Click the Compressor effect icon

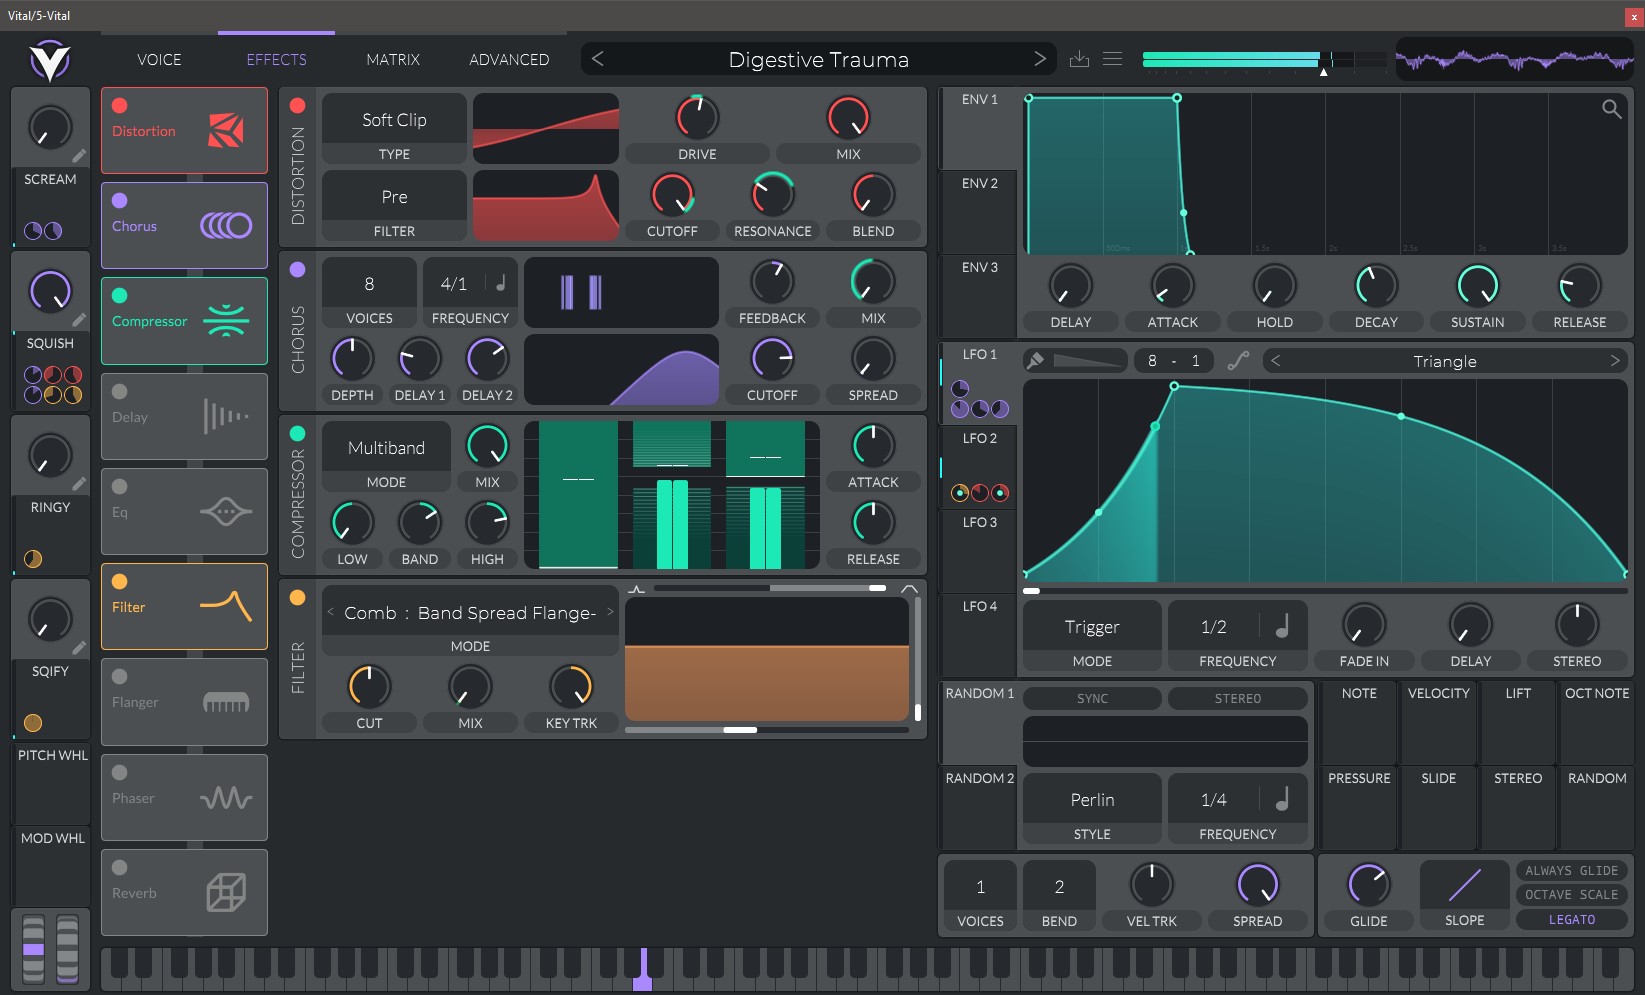tap(226, 321)
